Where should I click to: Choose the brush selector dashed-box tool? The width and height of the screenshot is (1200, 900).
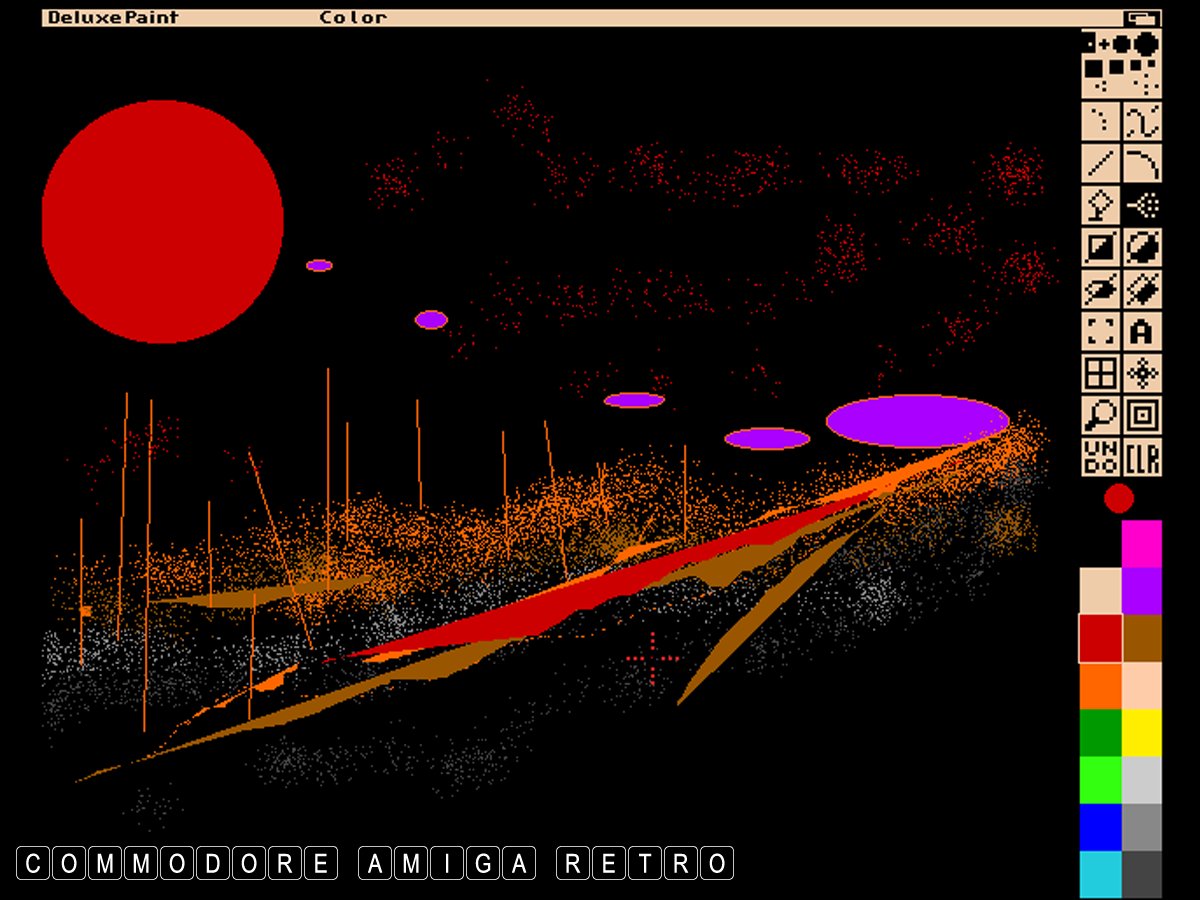click(x=1101, y=331)
